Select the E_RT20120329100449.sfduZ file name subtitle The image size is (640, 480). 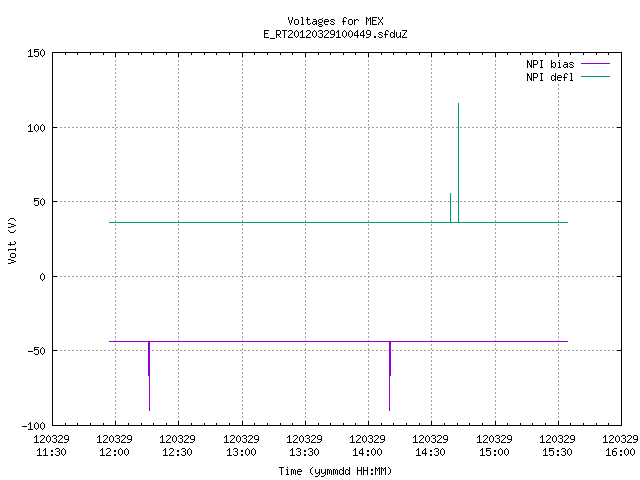(335, 34)
